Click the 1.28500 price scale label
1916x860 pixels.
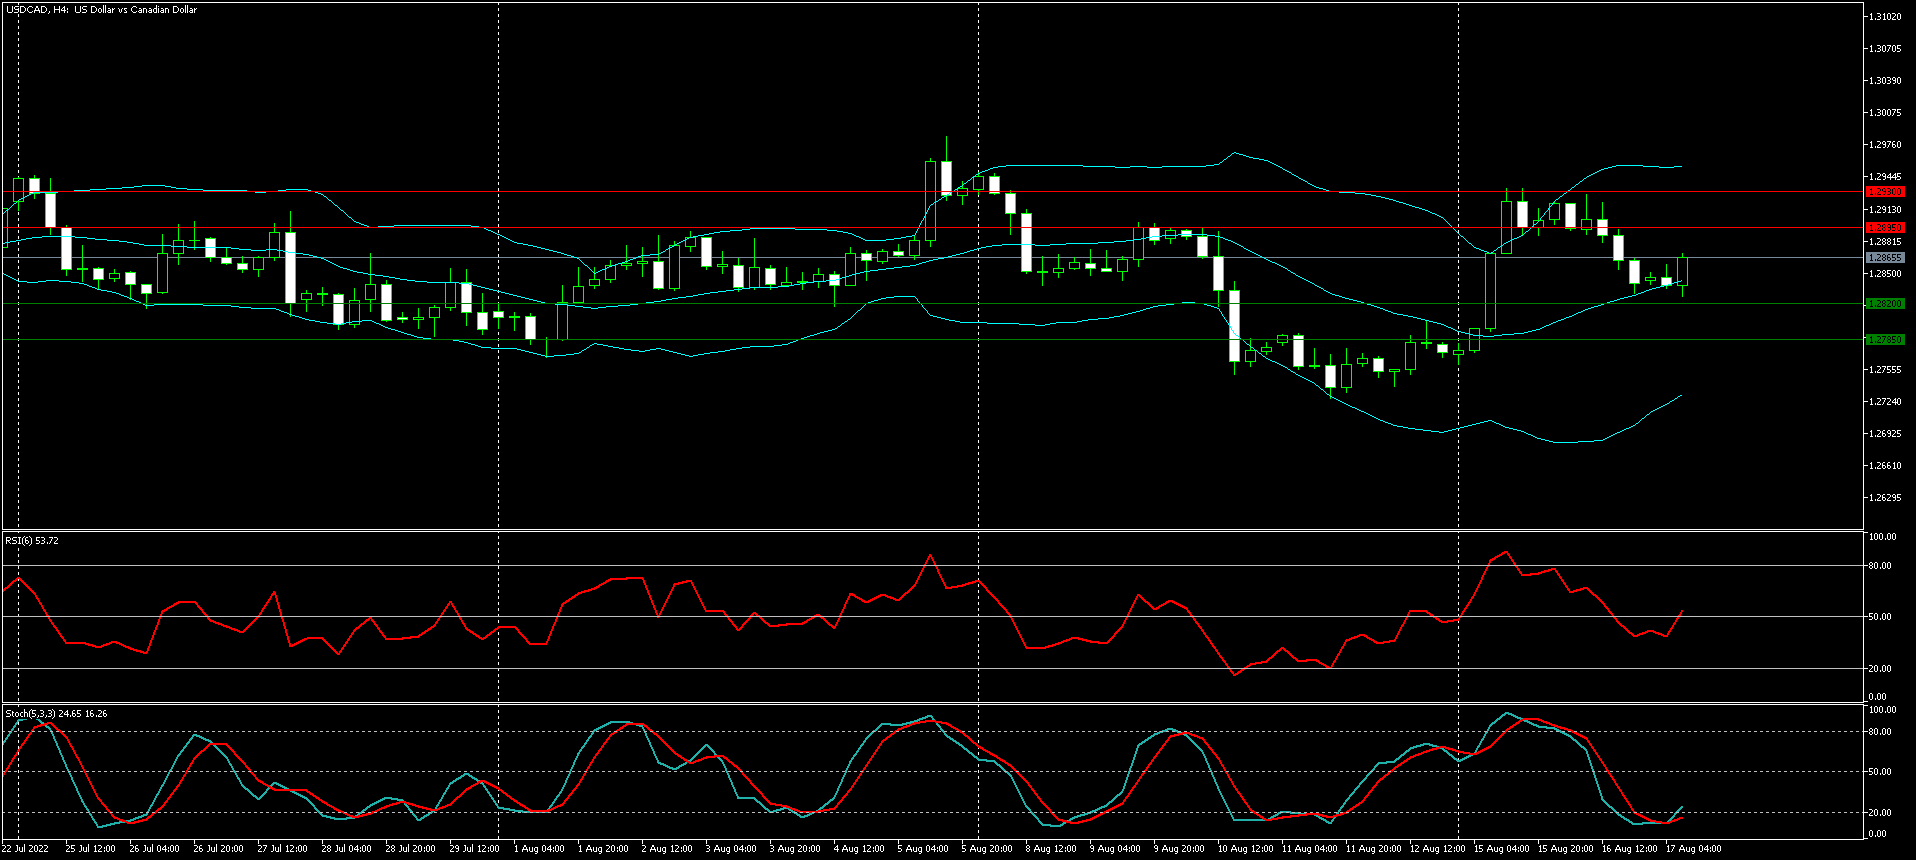[1885, 274]
